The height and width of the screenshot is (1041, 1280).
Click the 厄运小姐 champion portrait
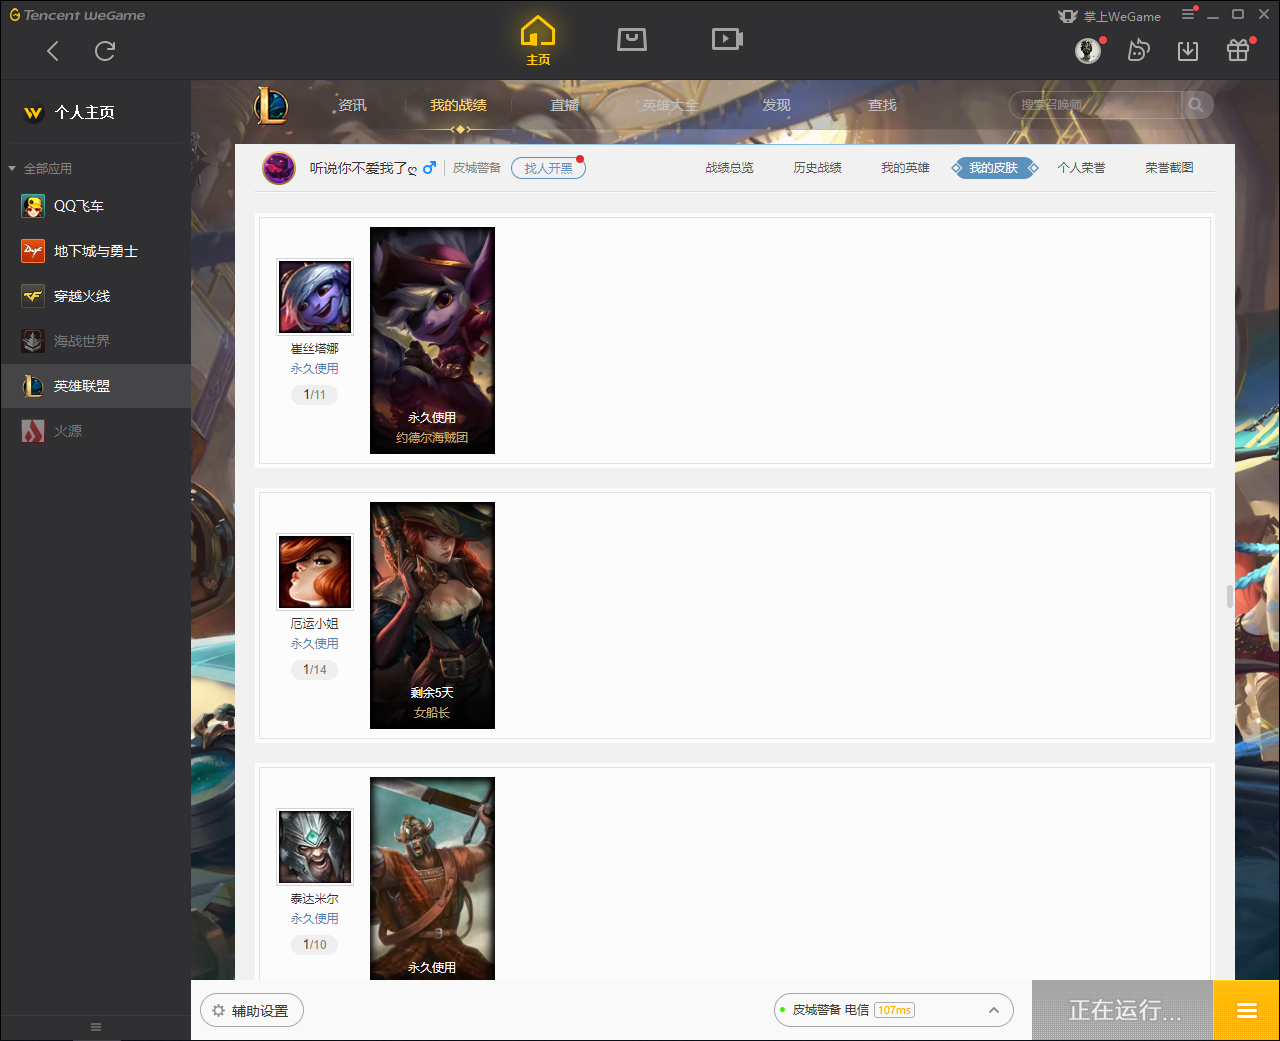tap(315, 572)
